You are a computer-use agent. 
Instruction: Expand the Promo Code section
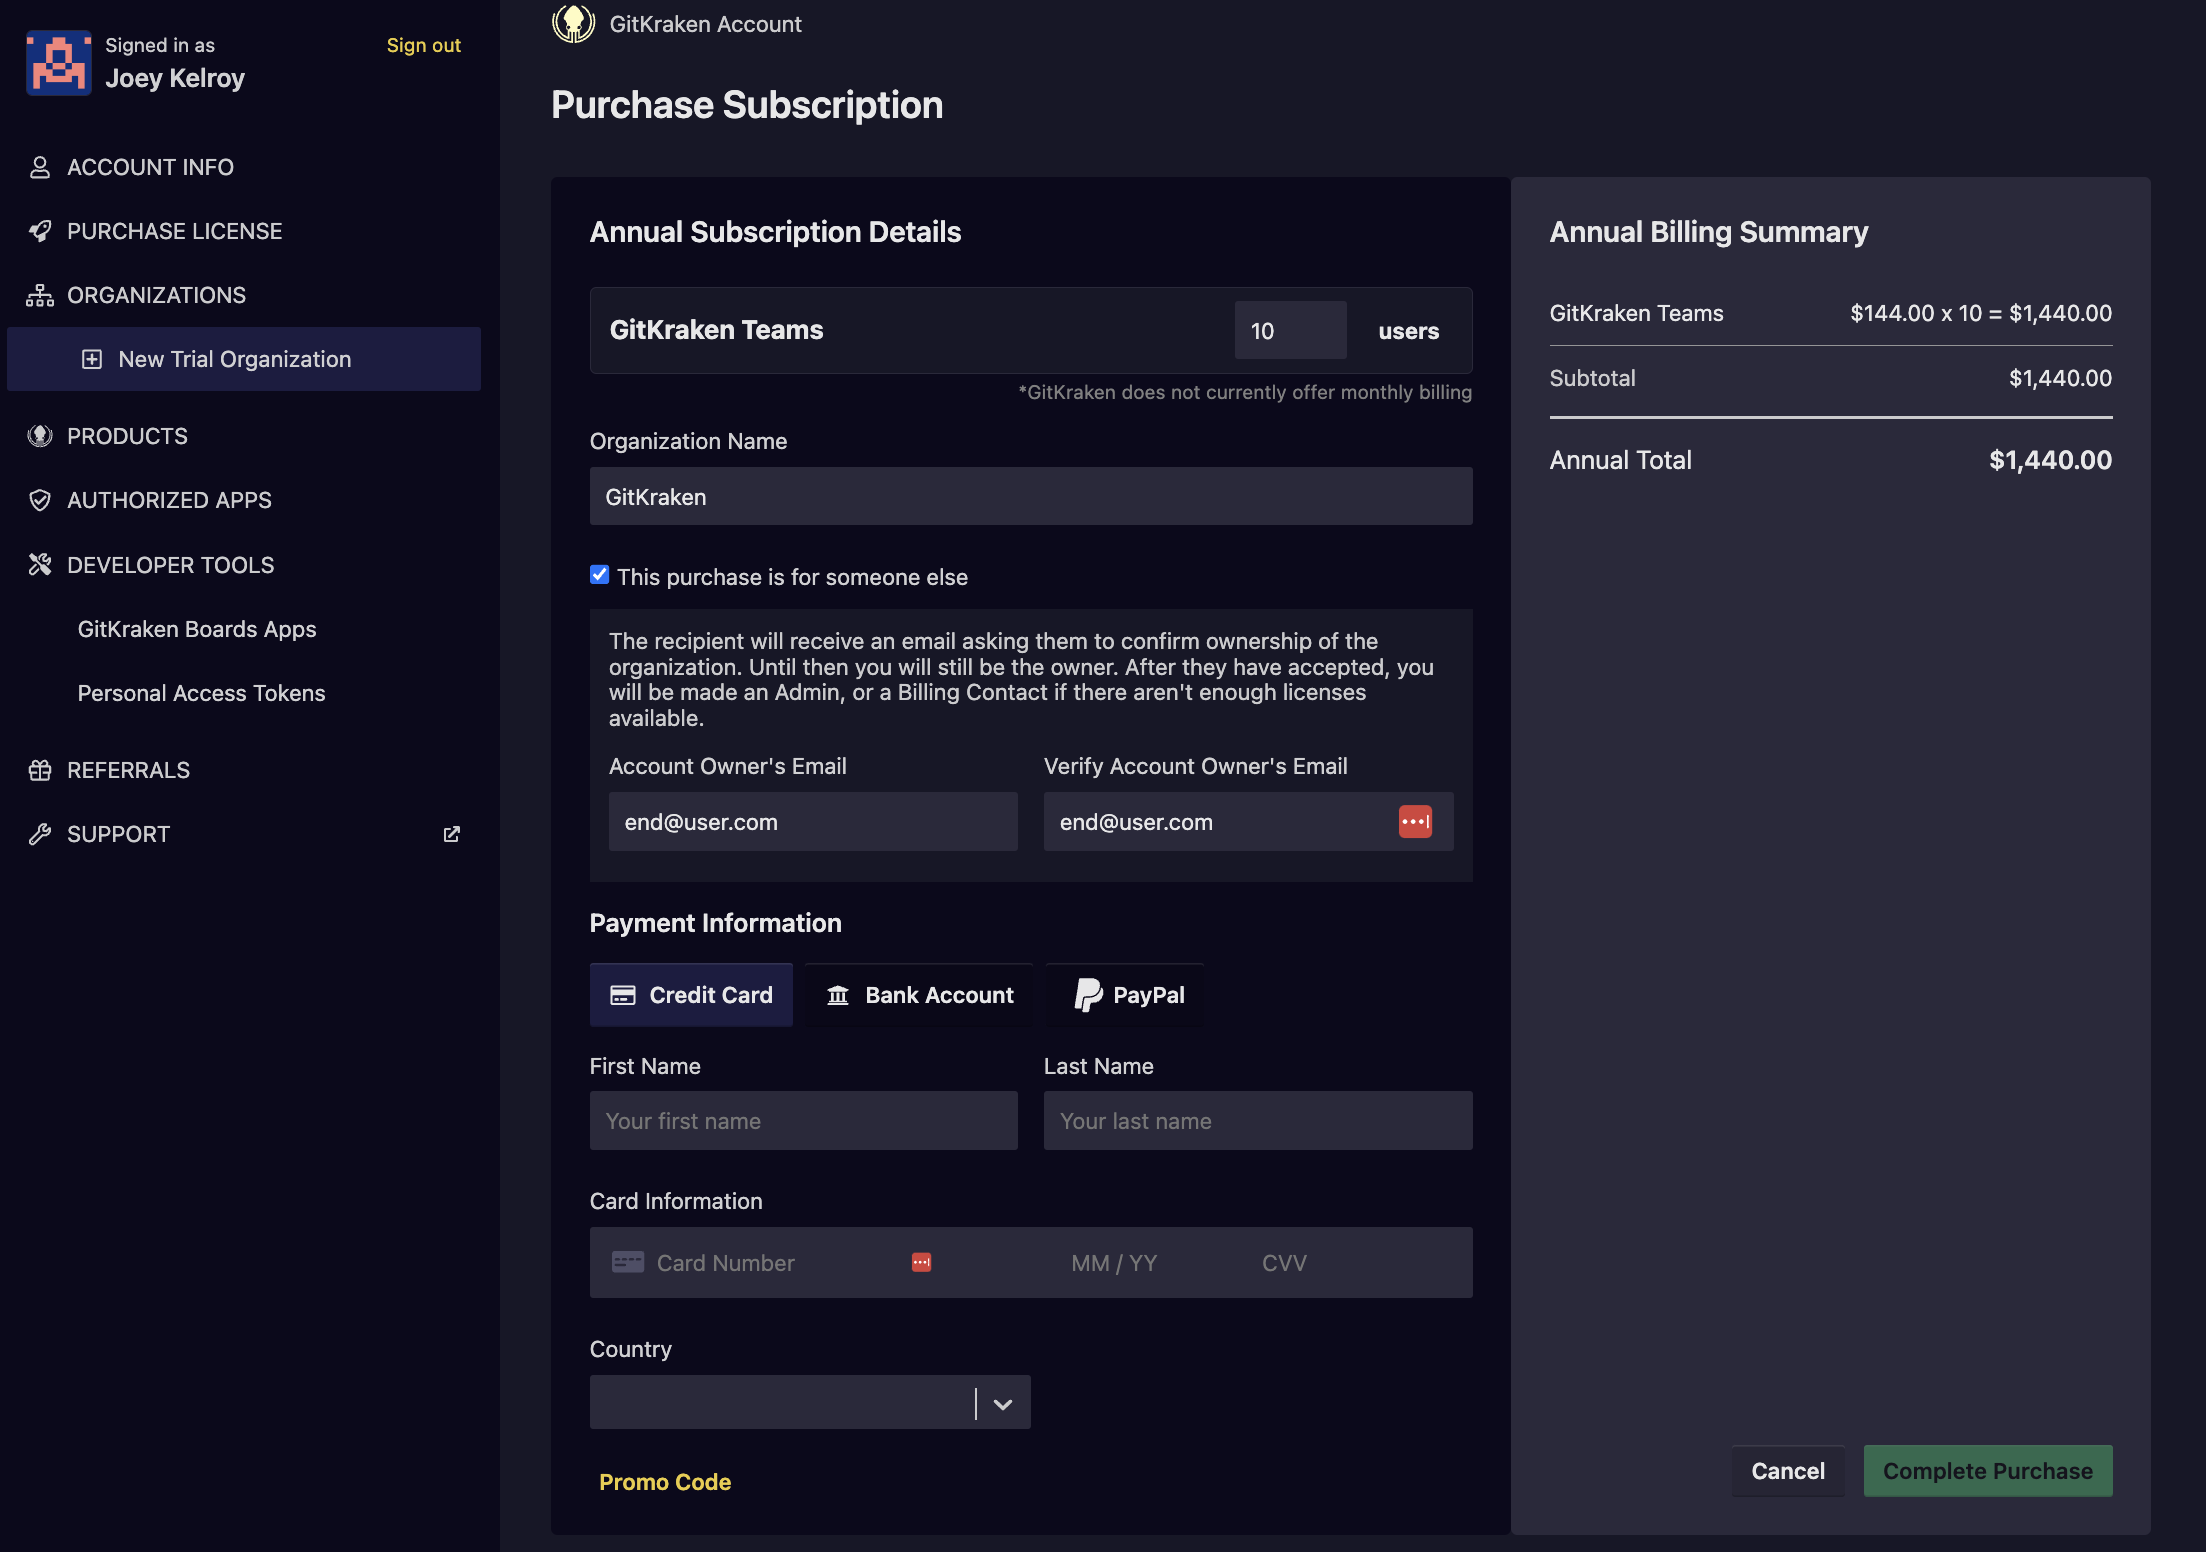coord(665,1482)
